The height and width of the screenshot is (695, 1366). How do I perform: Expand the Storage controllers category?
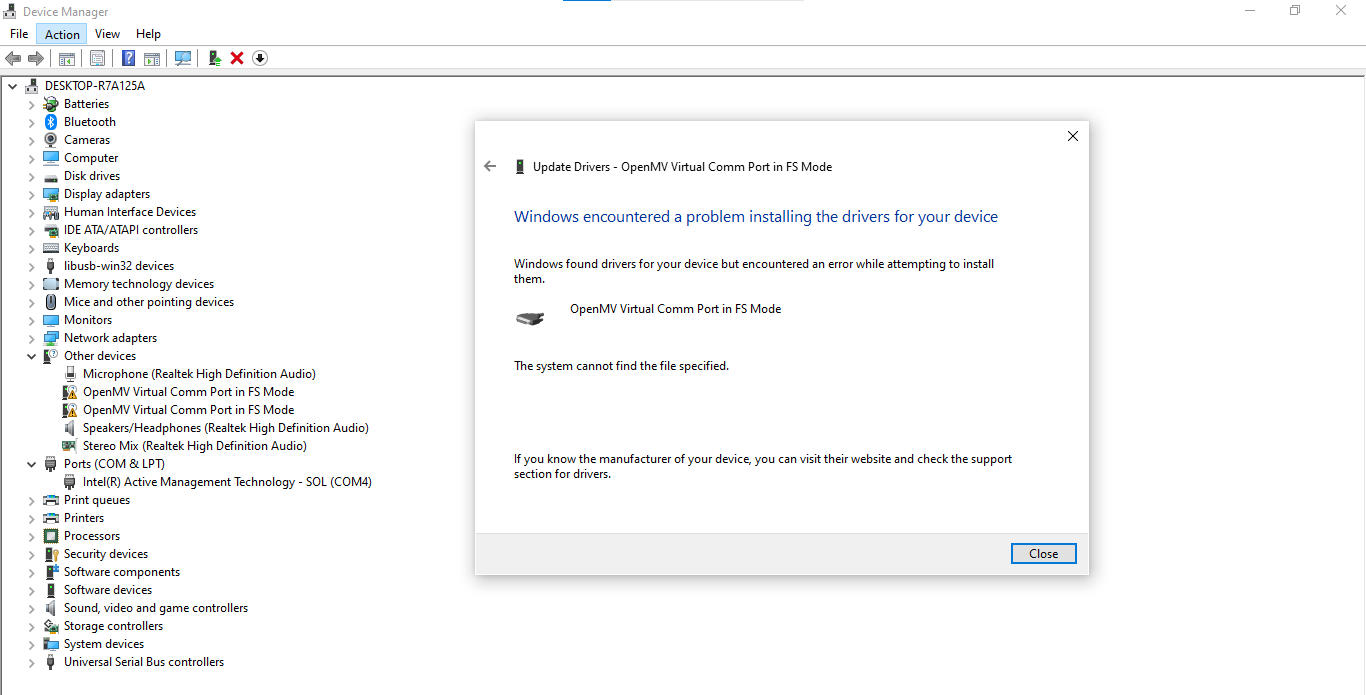click(x=31, y=626)
